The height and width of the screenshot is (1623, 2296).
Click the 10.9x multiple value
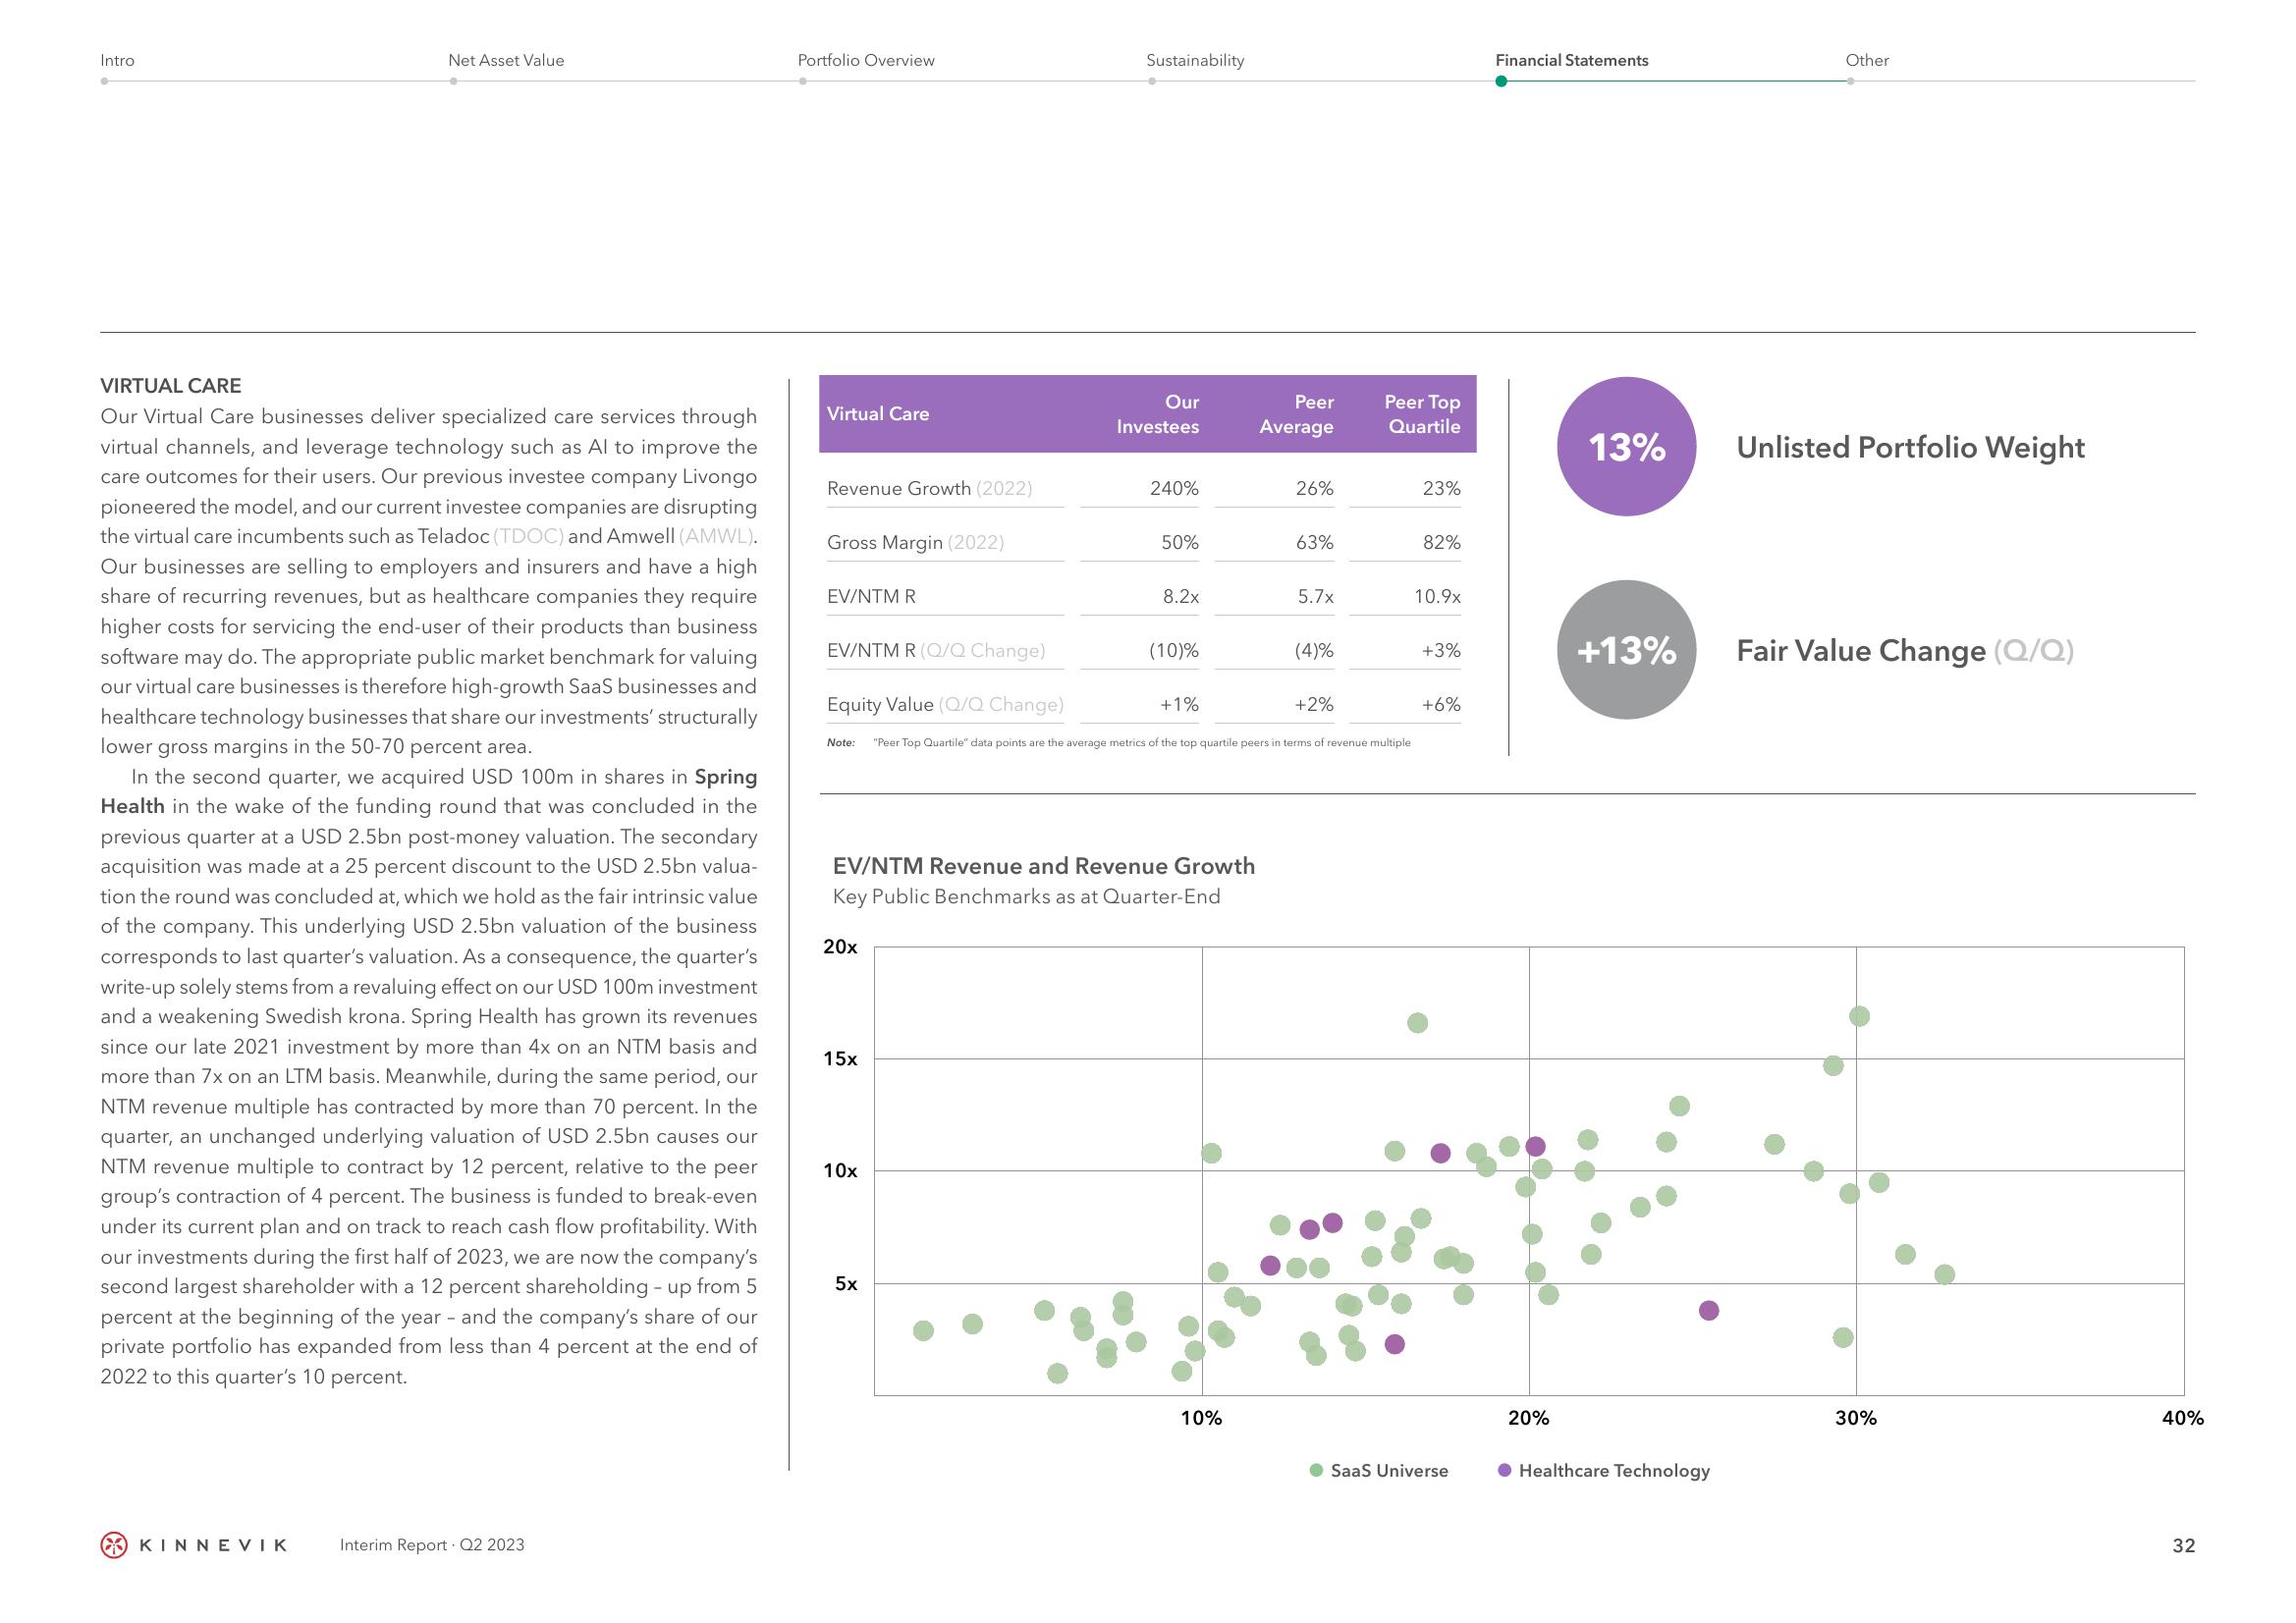click(x=1437, y=596)
